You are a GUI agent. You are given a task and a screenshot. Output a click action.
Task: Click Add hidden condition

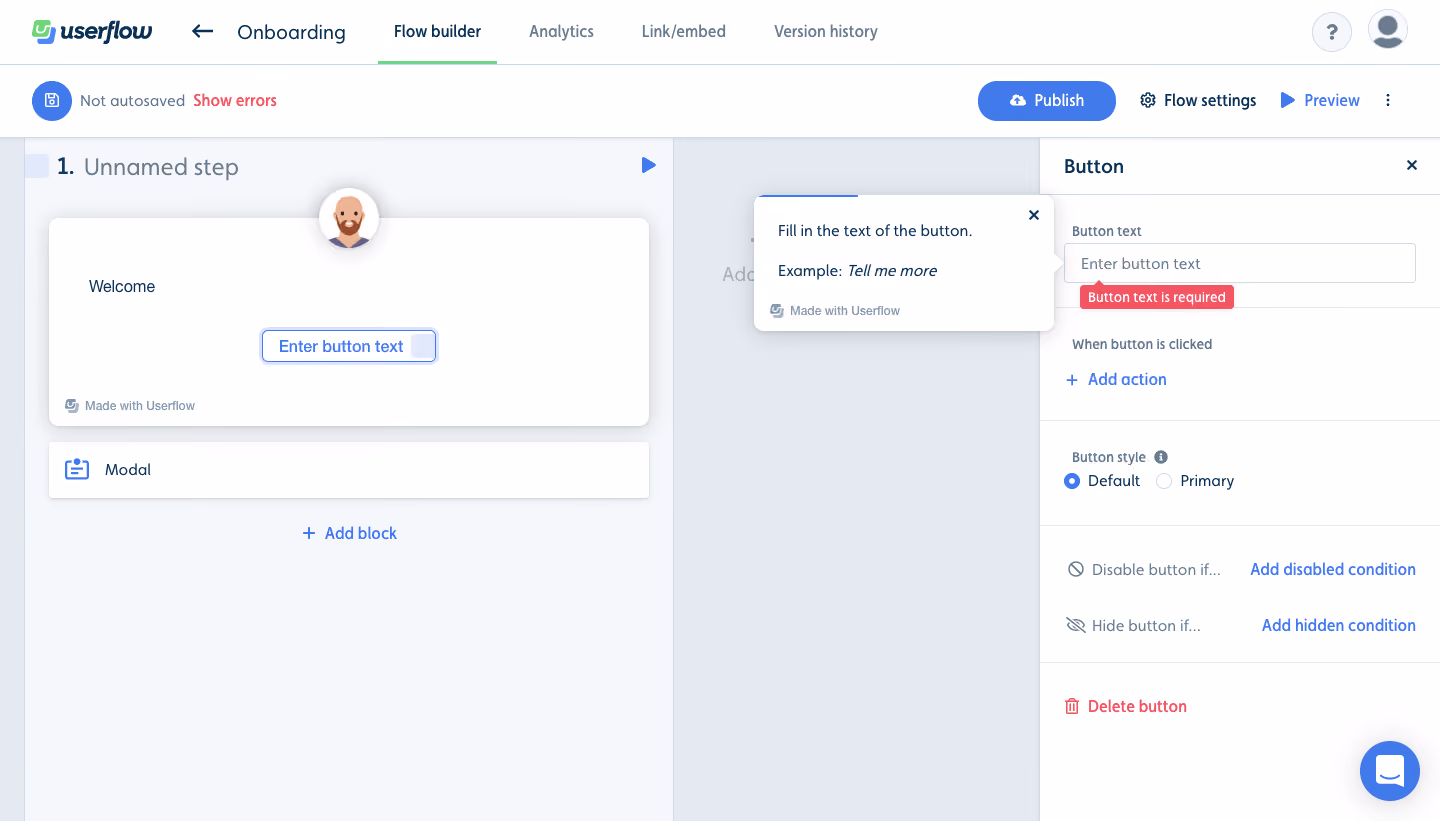pos(1339,625)
